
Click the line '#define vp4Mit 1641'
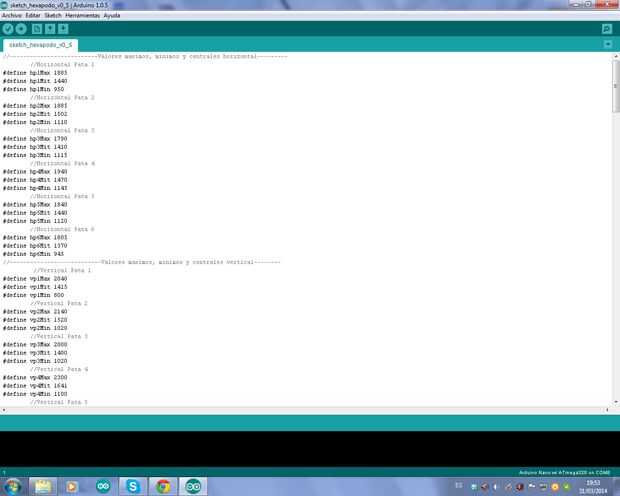point(35,386)
